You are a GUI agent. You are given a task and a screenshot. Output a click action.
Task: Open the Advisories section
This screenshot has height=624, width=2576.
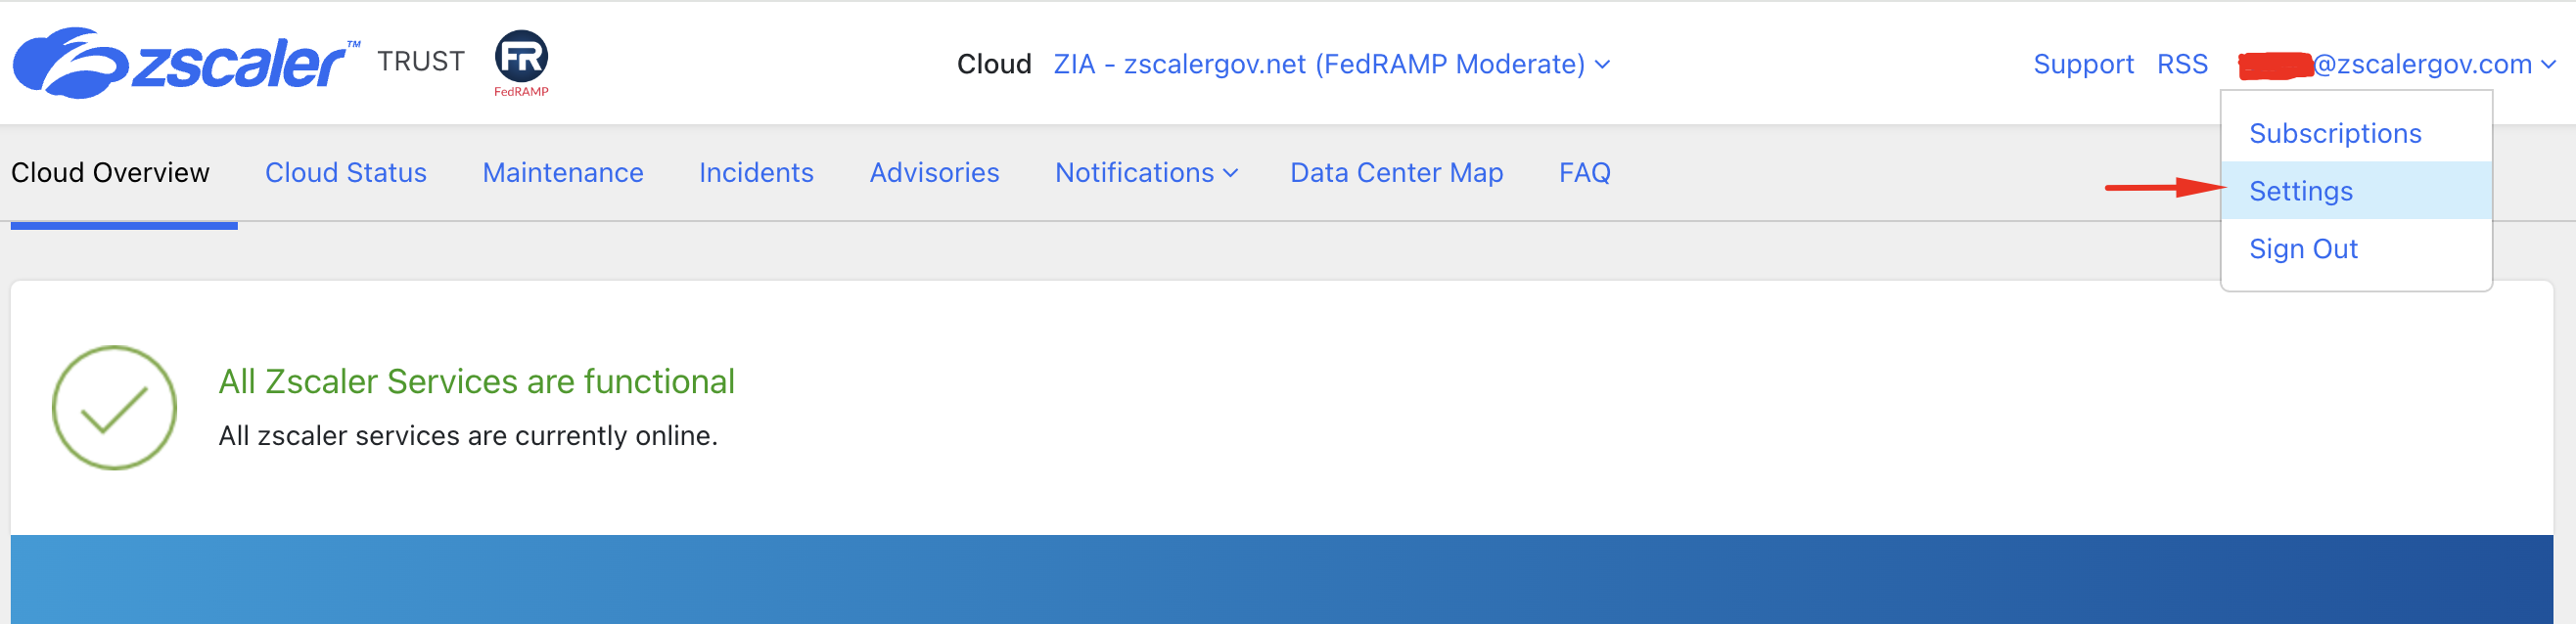point(933,172)
